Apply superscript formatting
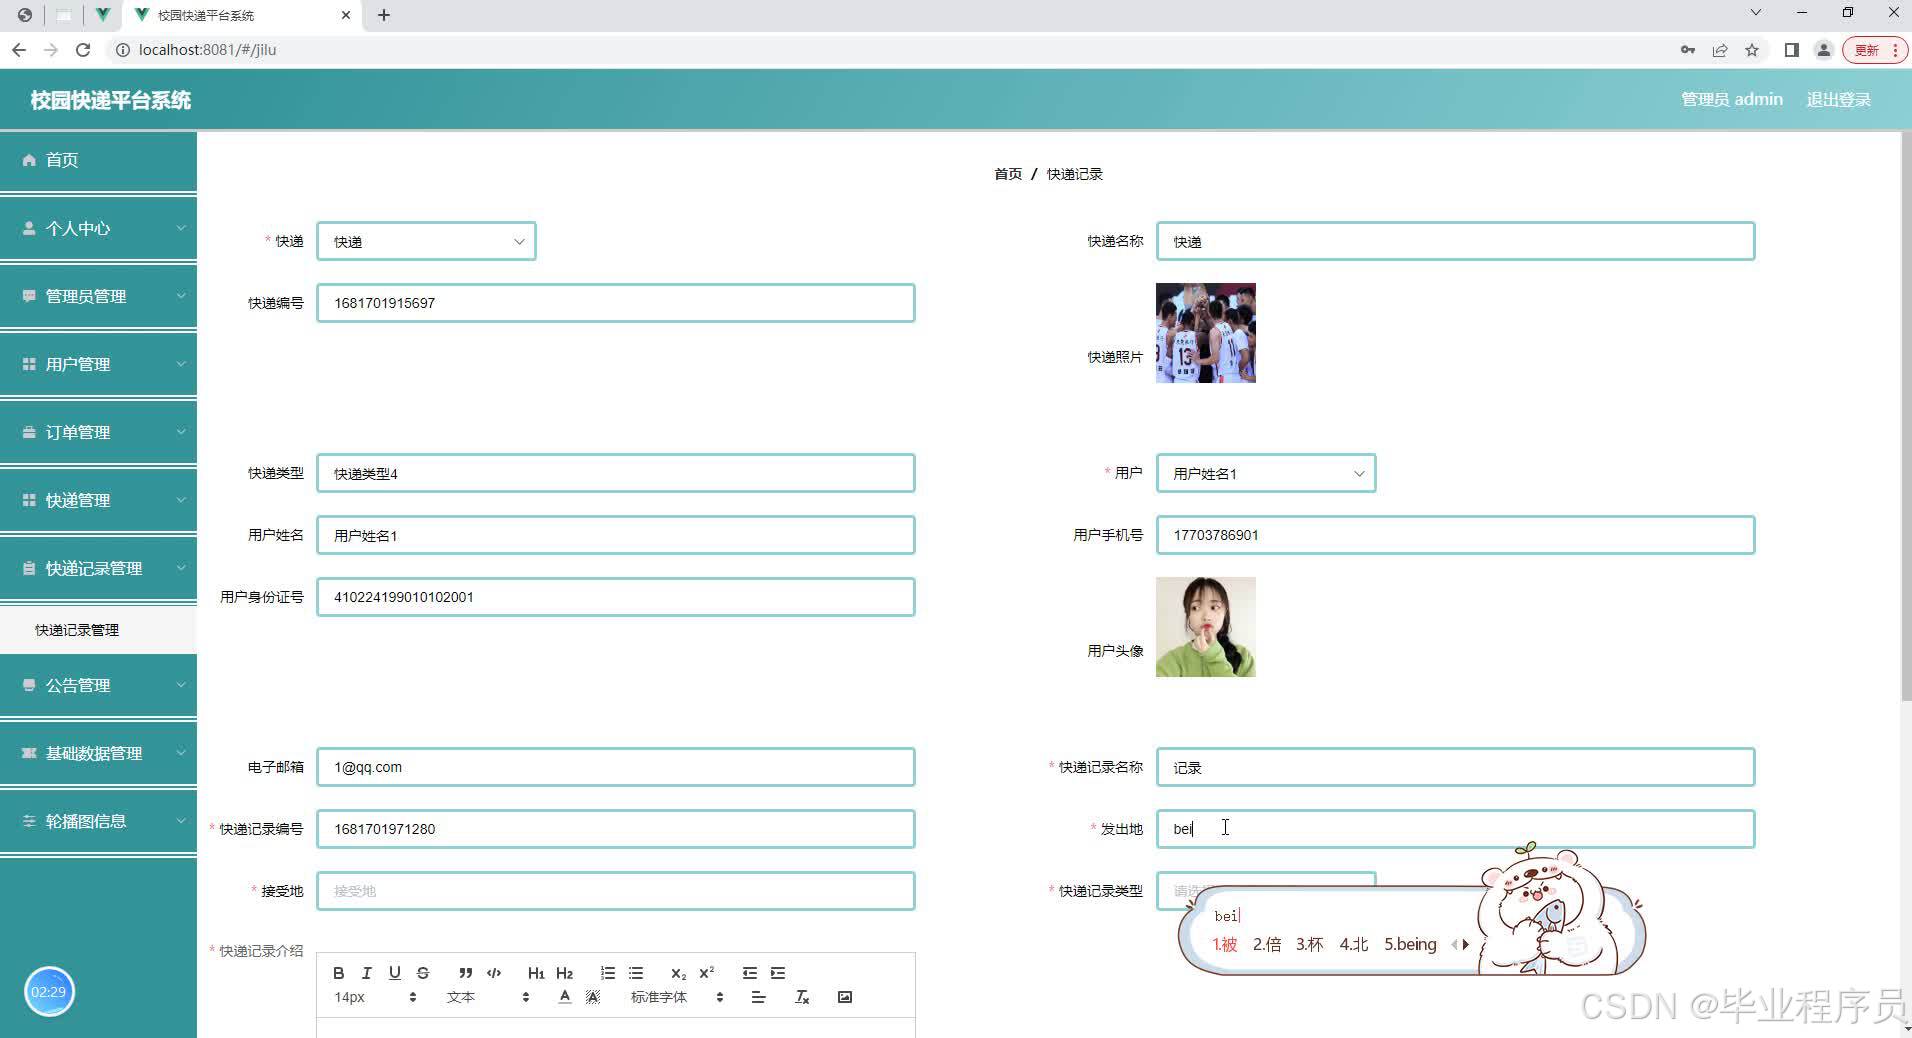Viewport: 1912px width, 1038px height. click(x=706, y=973)
